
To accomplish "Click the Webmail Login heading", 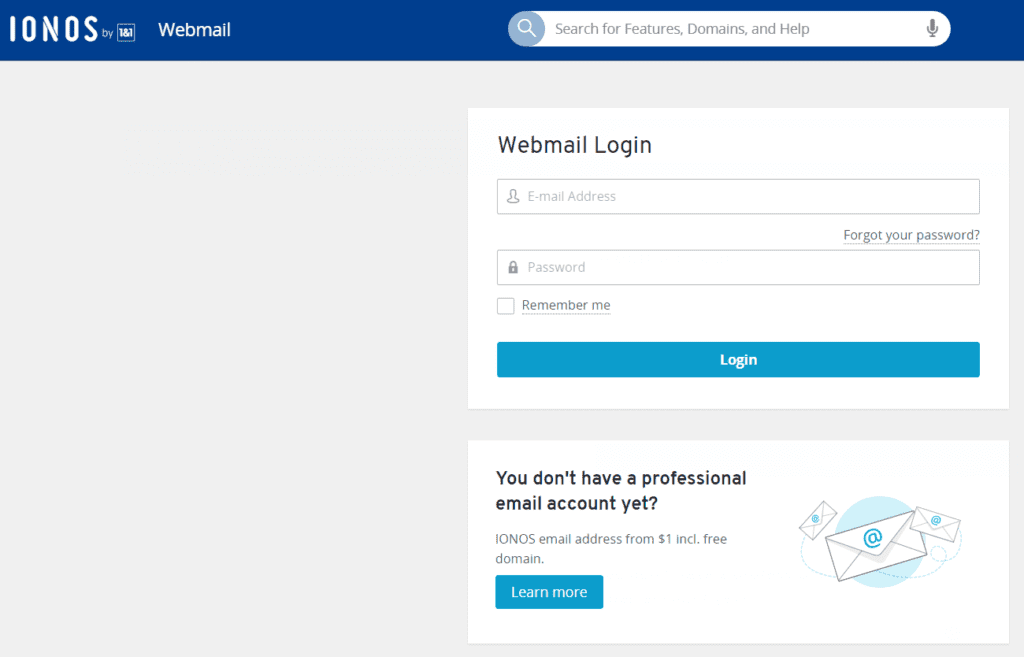I will (575, 145).
